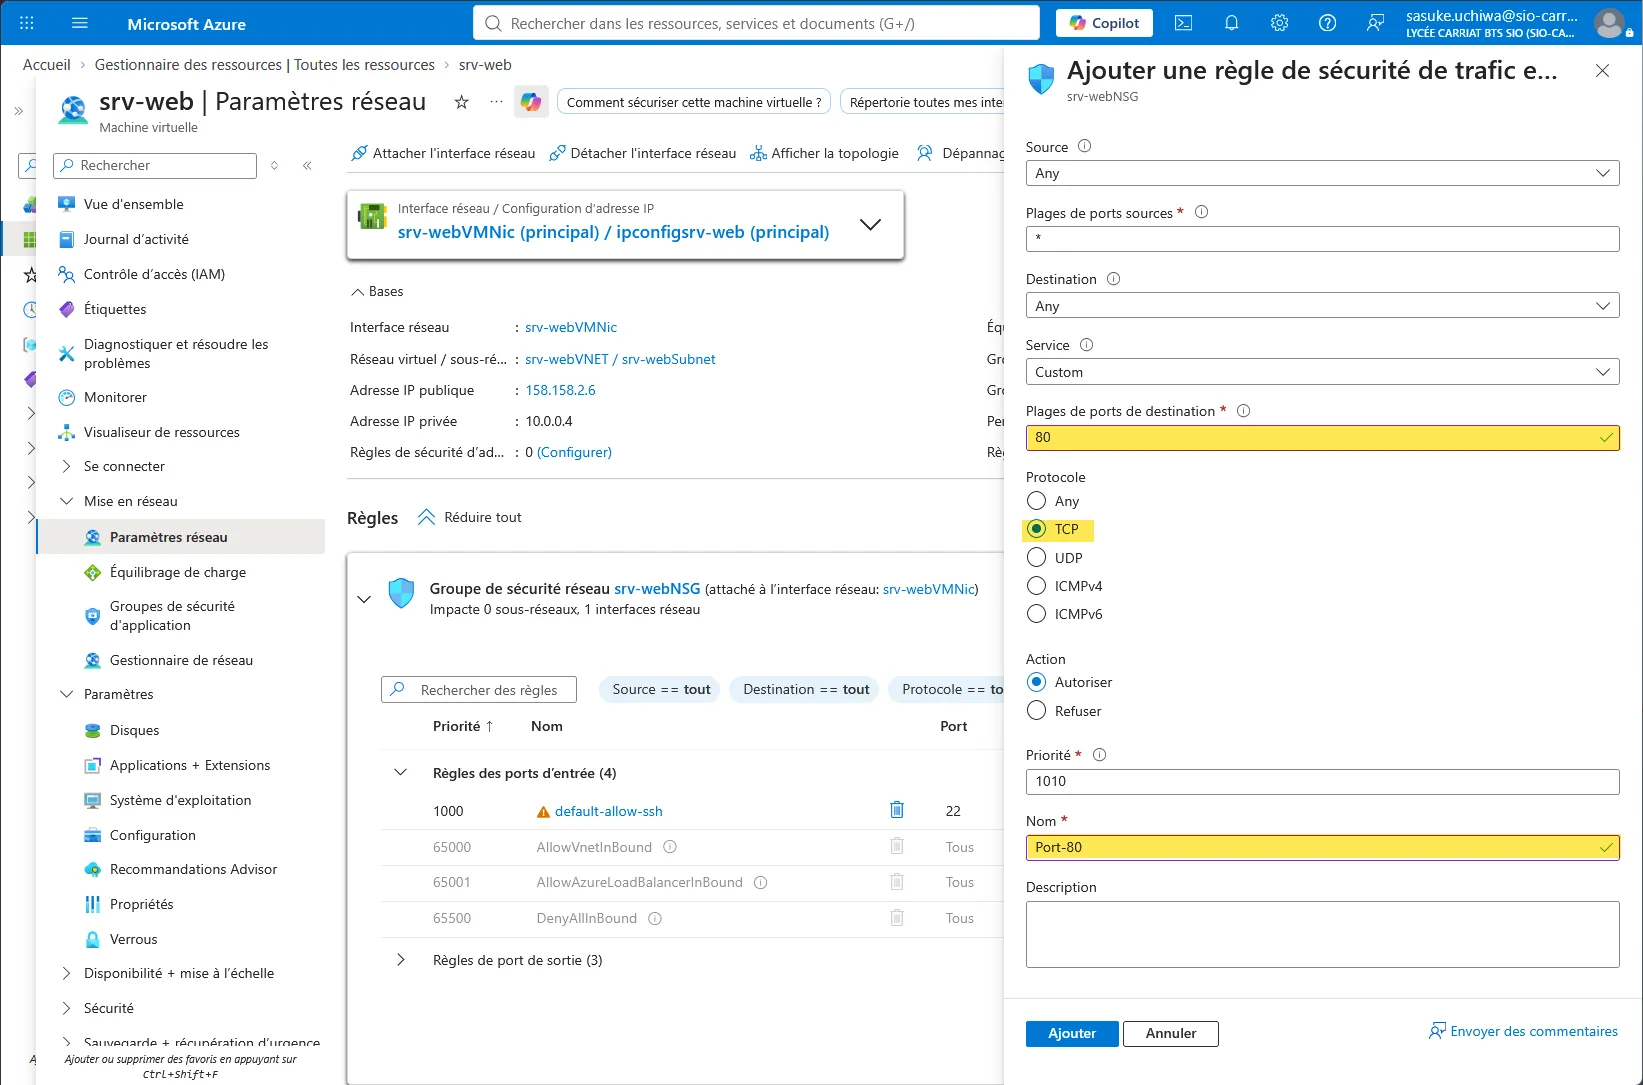Close the add security rule panel
This screenshot has height=1085, width=1643.
point(1602,71)
